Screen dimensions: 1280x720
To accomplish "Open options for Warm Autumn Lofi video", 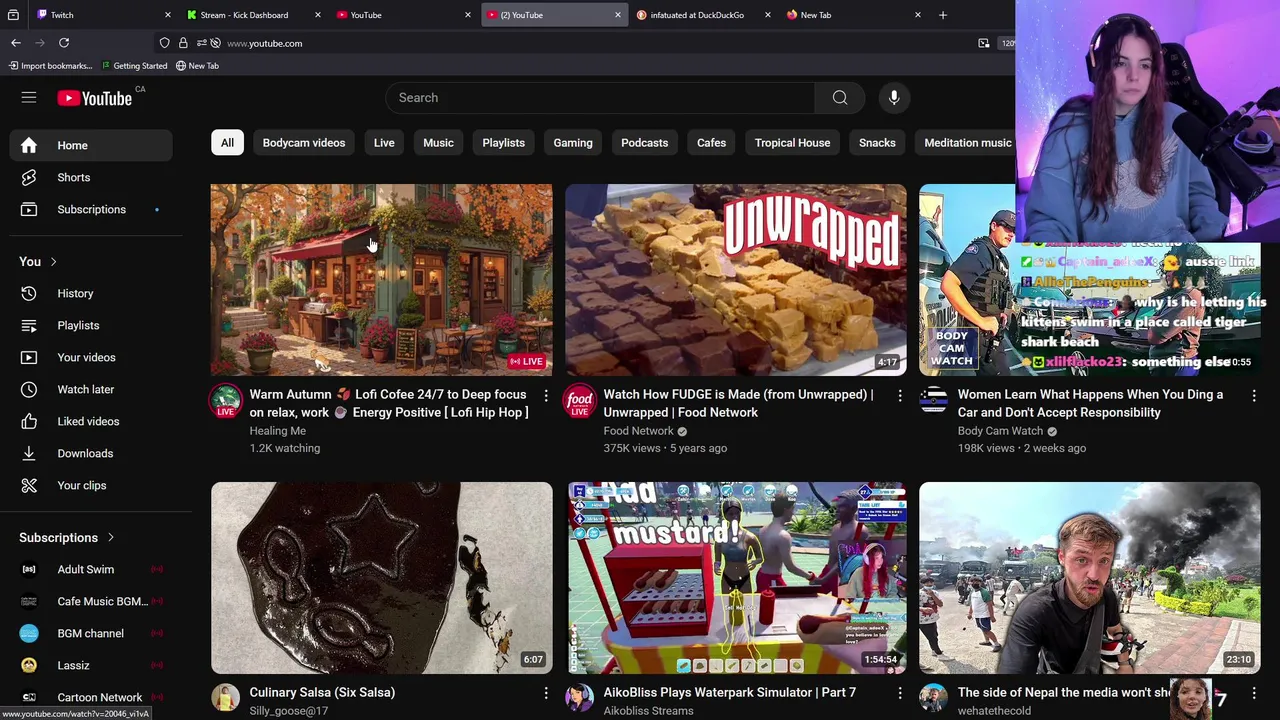I will (x=546, y=396).
